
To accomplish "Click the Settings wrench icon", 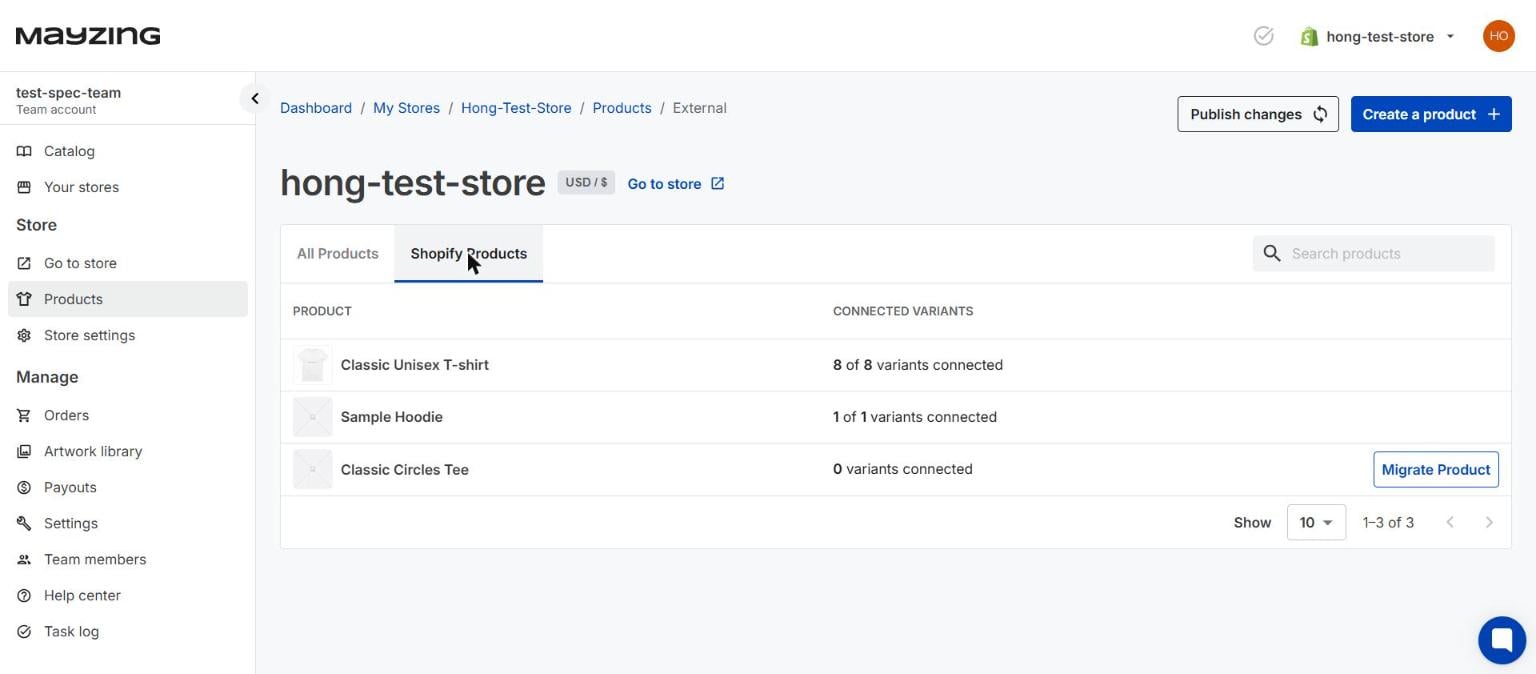I will [24, 523].
